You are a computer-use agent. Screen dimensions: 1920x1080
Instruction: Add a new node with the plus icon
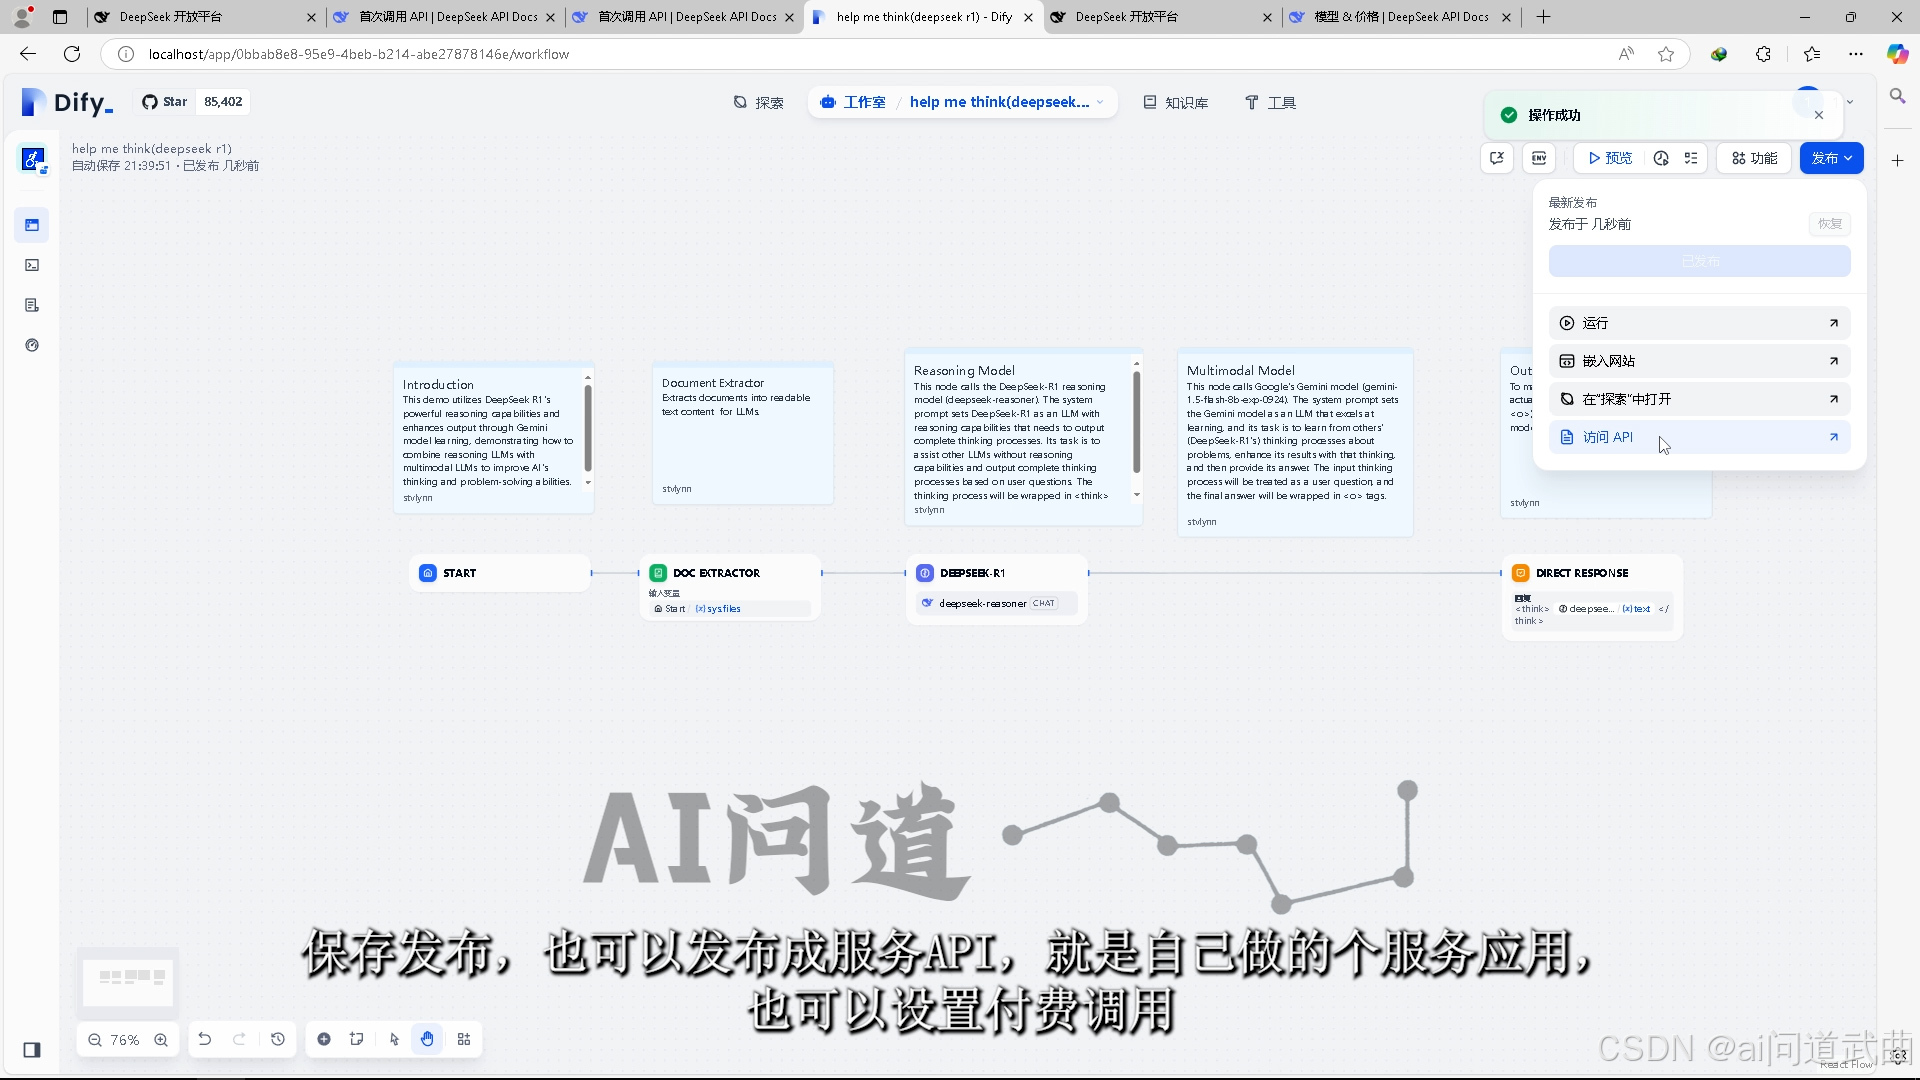pos(324,1039)
